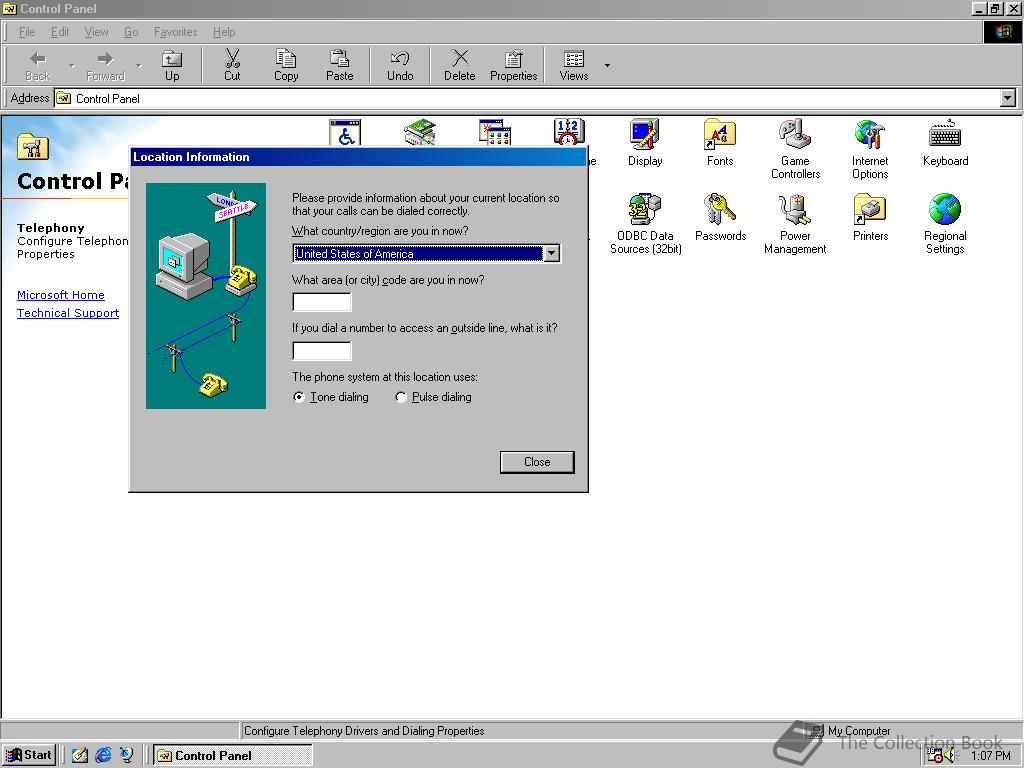Click the Address bar Control Panel field
The height and width of the screenshot is (768, 1024).
tap(526, 99)
